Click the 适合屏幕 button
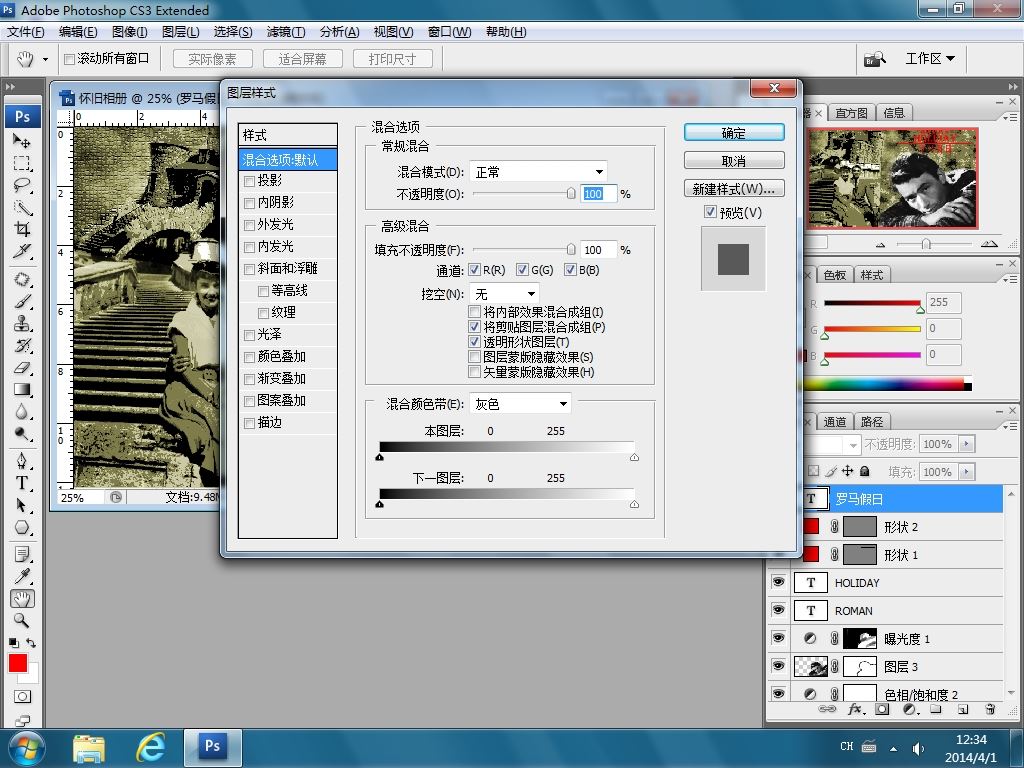Viewport: 1024px width, 768px height. 302,59
